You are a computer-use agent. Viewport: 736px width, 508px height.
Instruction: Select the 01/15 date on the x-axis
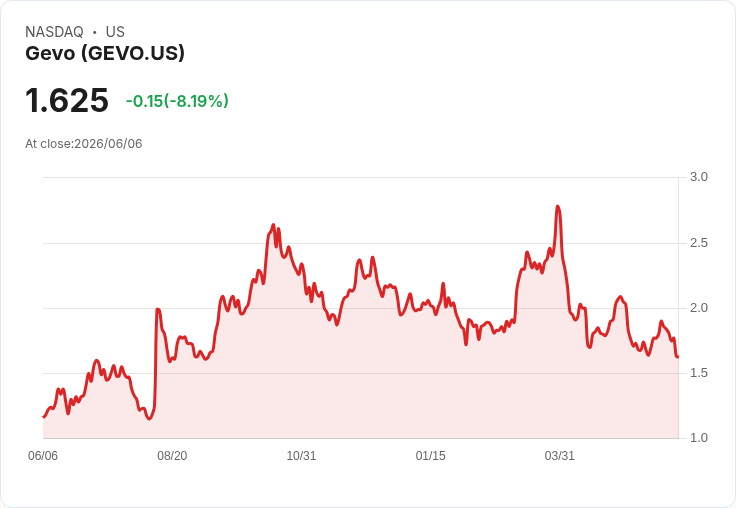click(430, 456)
